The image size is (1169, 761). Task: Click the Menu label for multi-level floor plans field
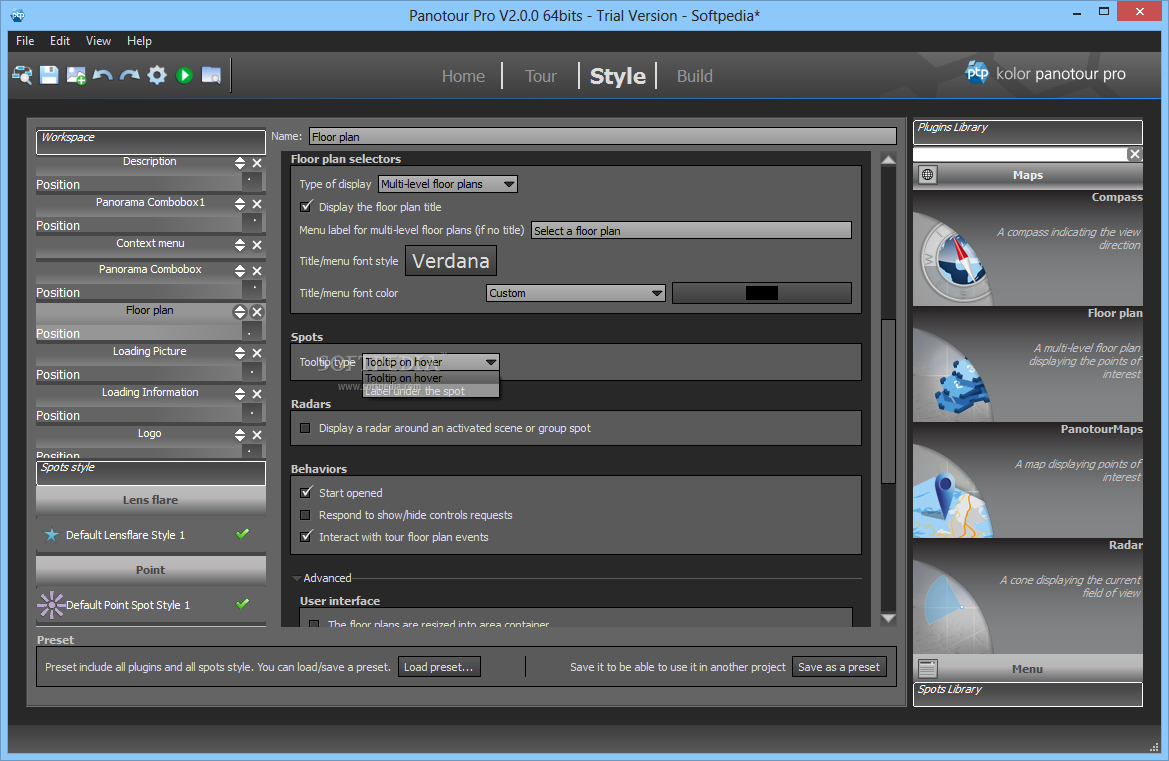pos(691,230)
